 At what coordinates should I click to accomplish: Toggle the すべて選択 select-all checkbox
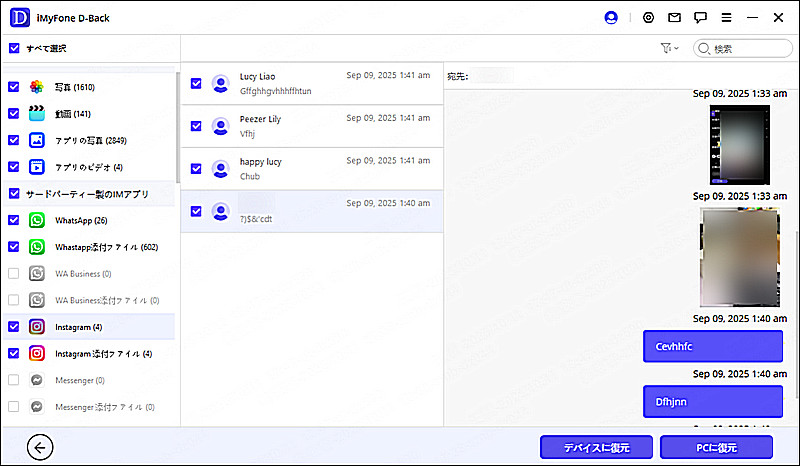(14, 48)
